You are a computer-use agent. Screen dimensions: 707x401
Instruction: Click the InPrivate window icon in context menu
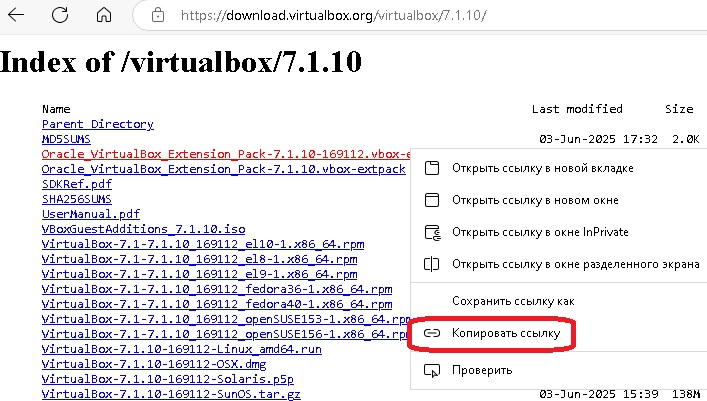tap(432, 232)
